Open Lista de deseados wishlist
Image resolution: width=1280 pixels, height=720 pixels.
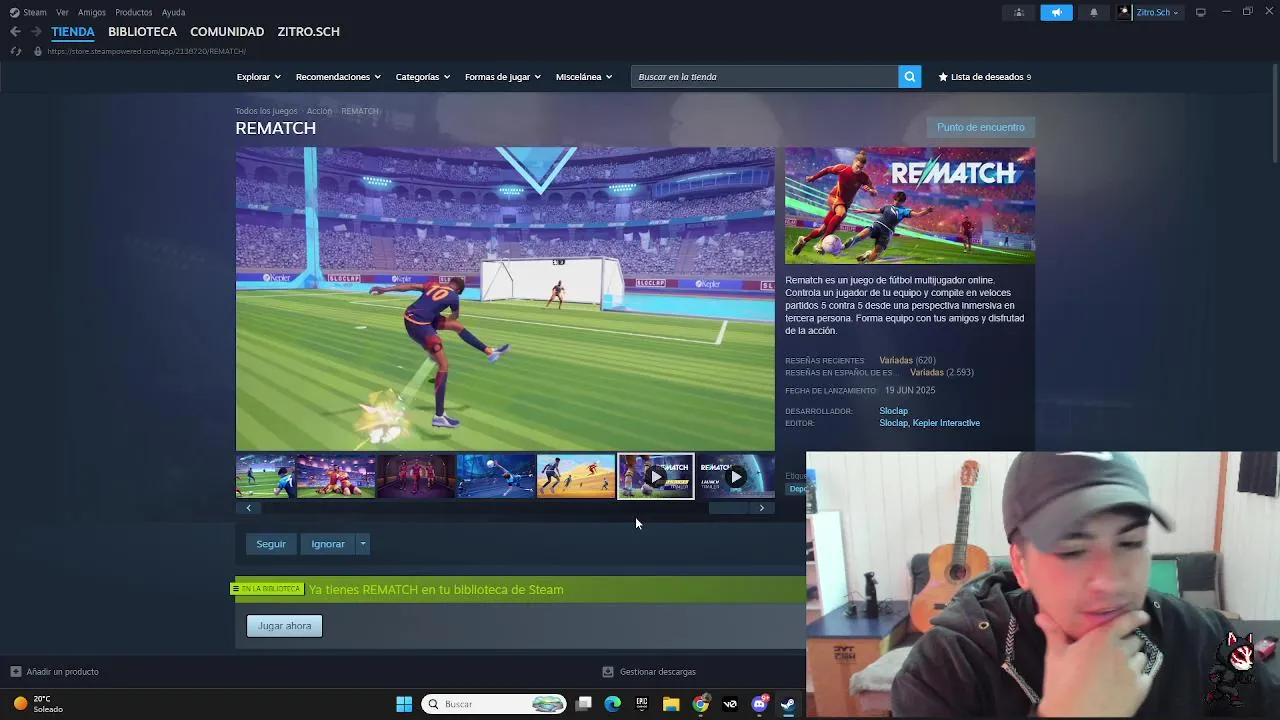point(985,77)
